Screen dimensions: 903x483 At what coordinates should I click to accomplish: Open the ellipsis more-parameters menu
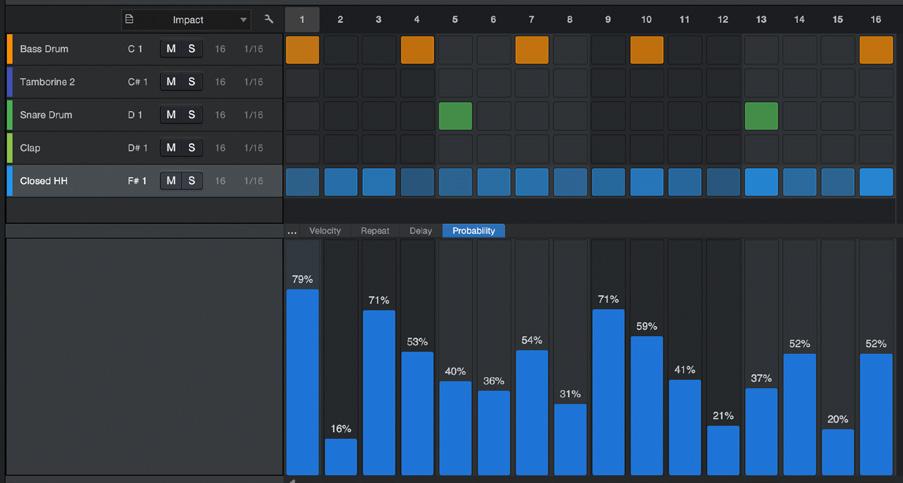pyautogui.click(x=292, y=231)
